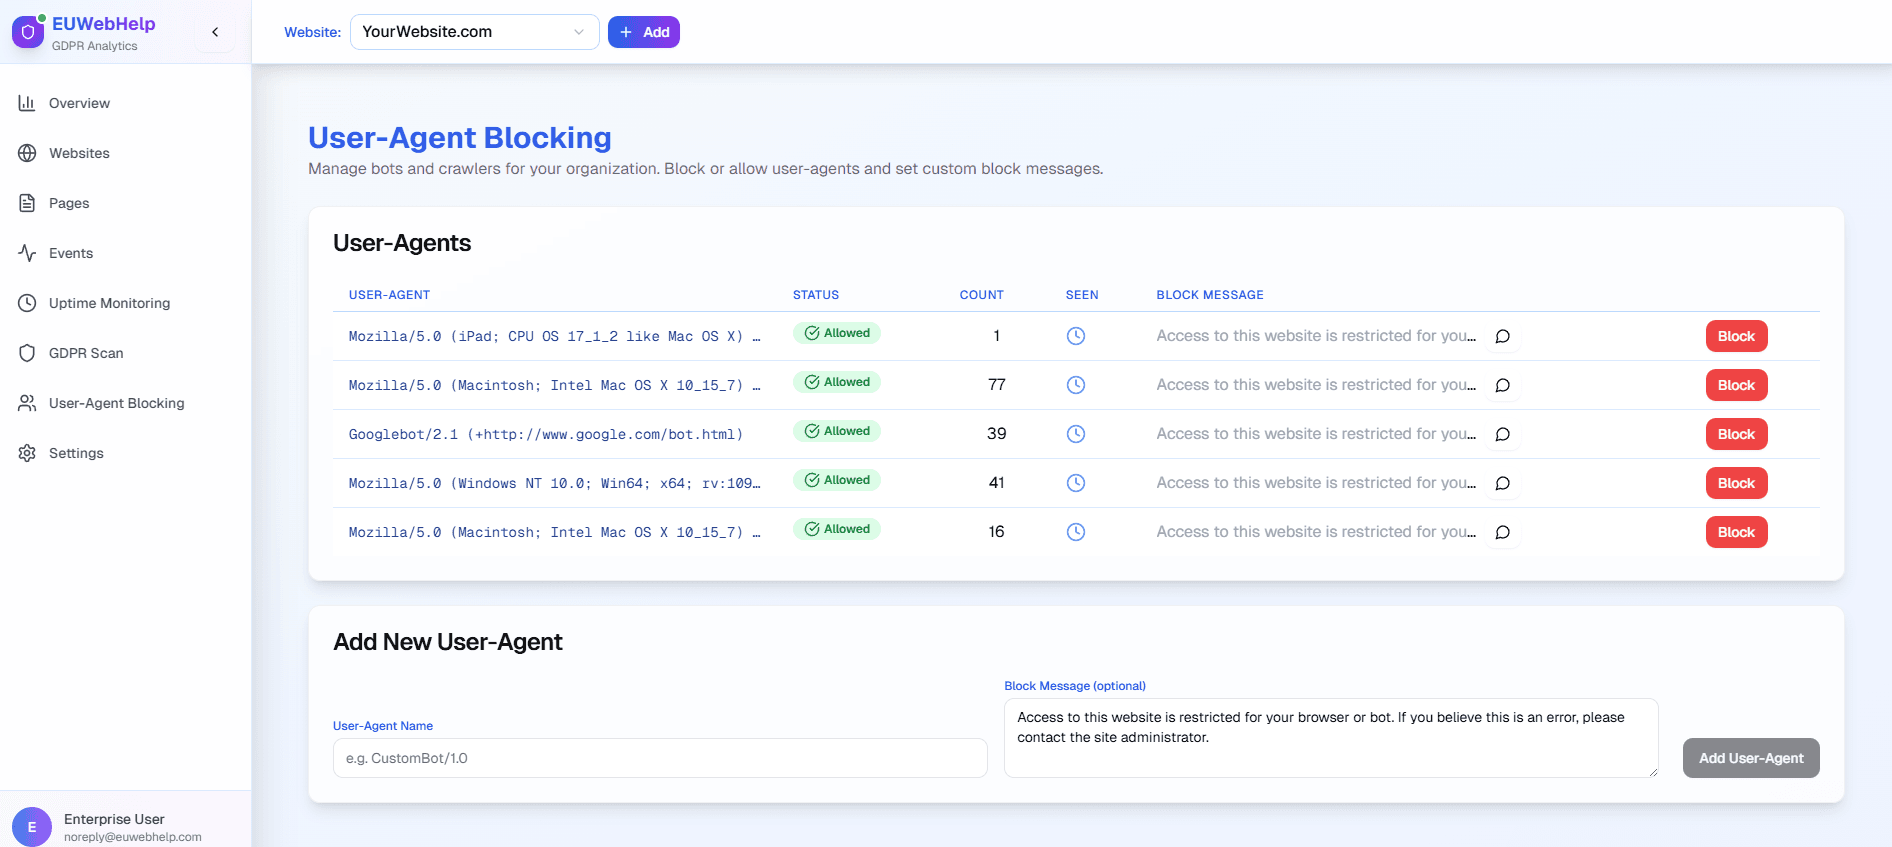Focus the User-Agent Name input field

660,758
